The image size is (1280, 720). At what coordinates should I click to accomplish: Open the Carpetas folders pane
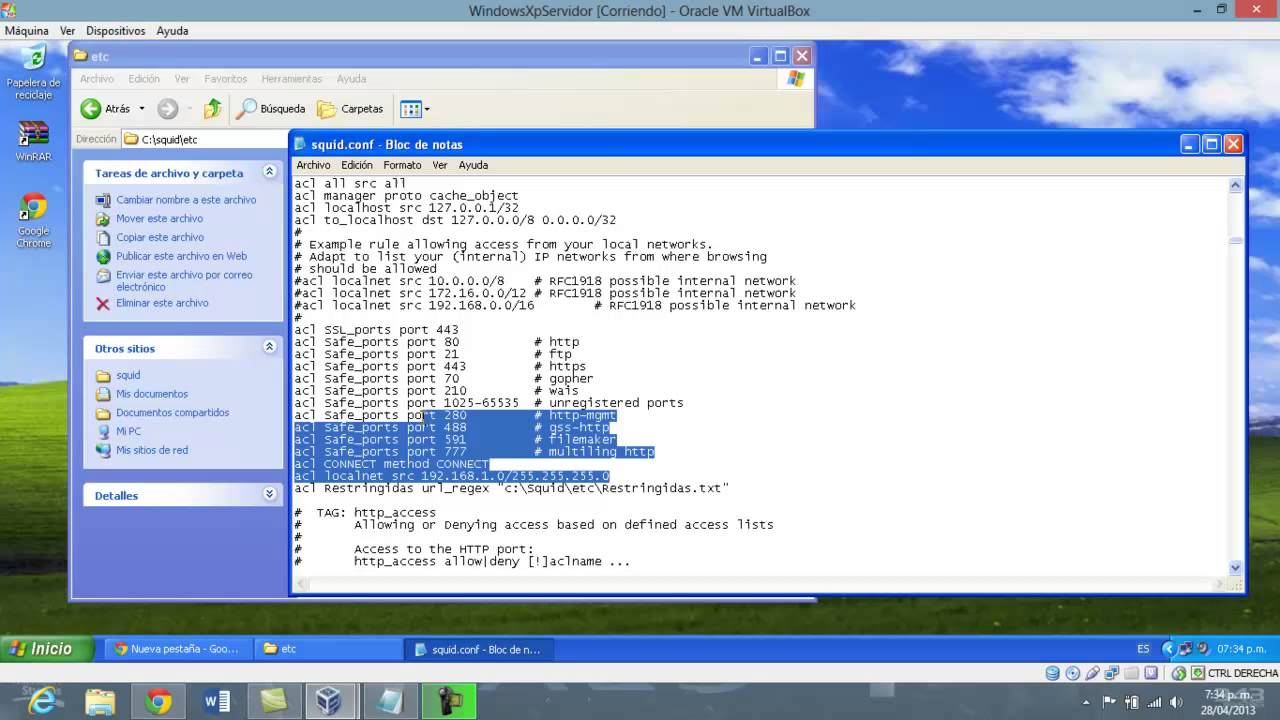click(x=351, y=109)
